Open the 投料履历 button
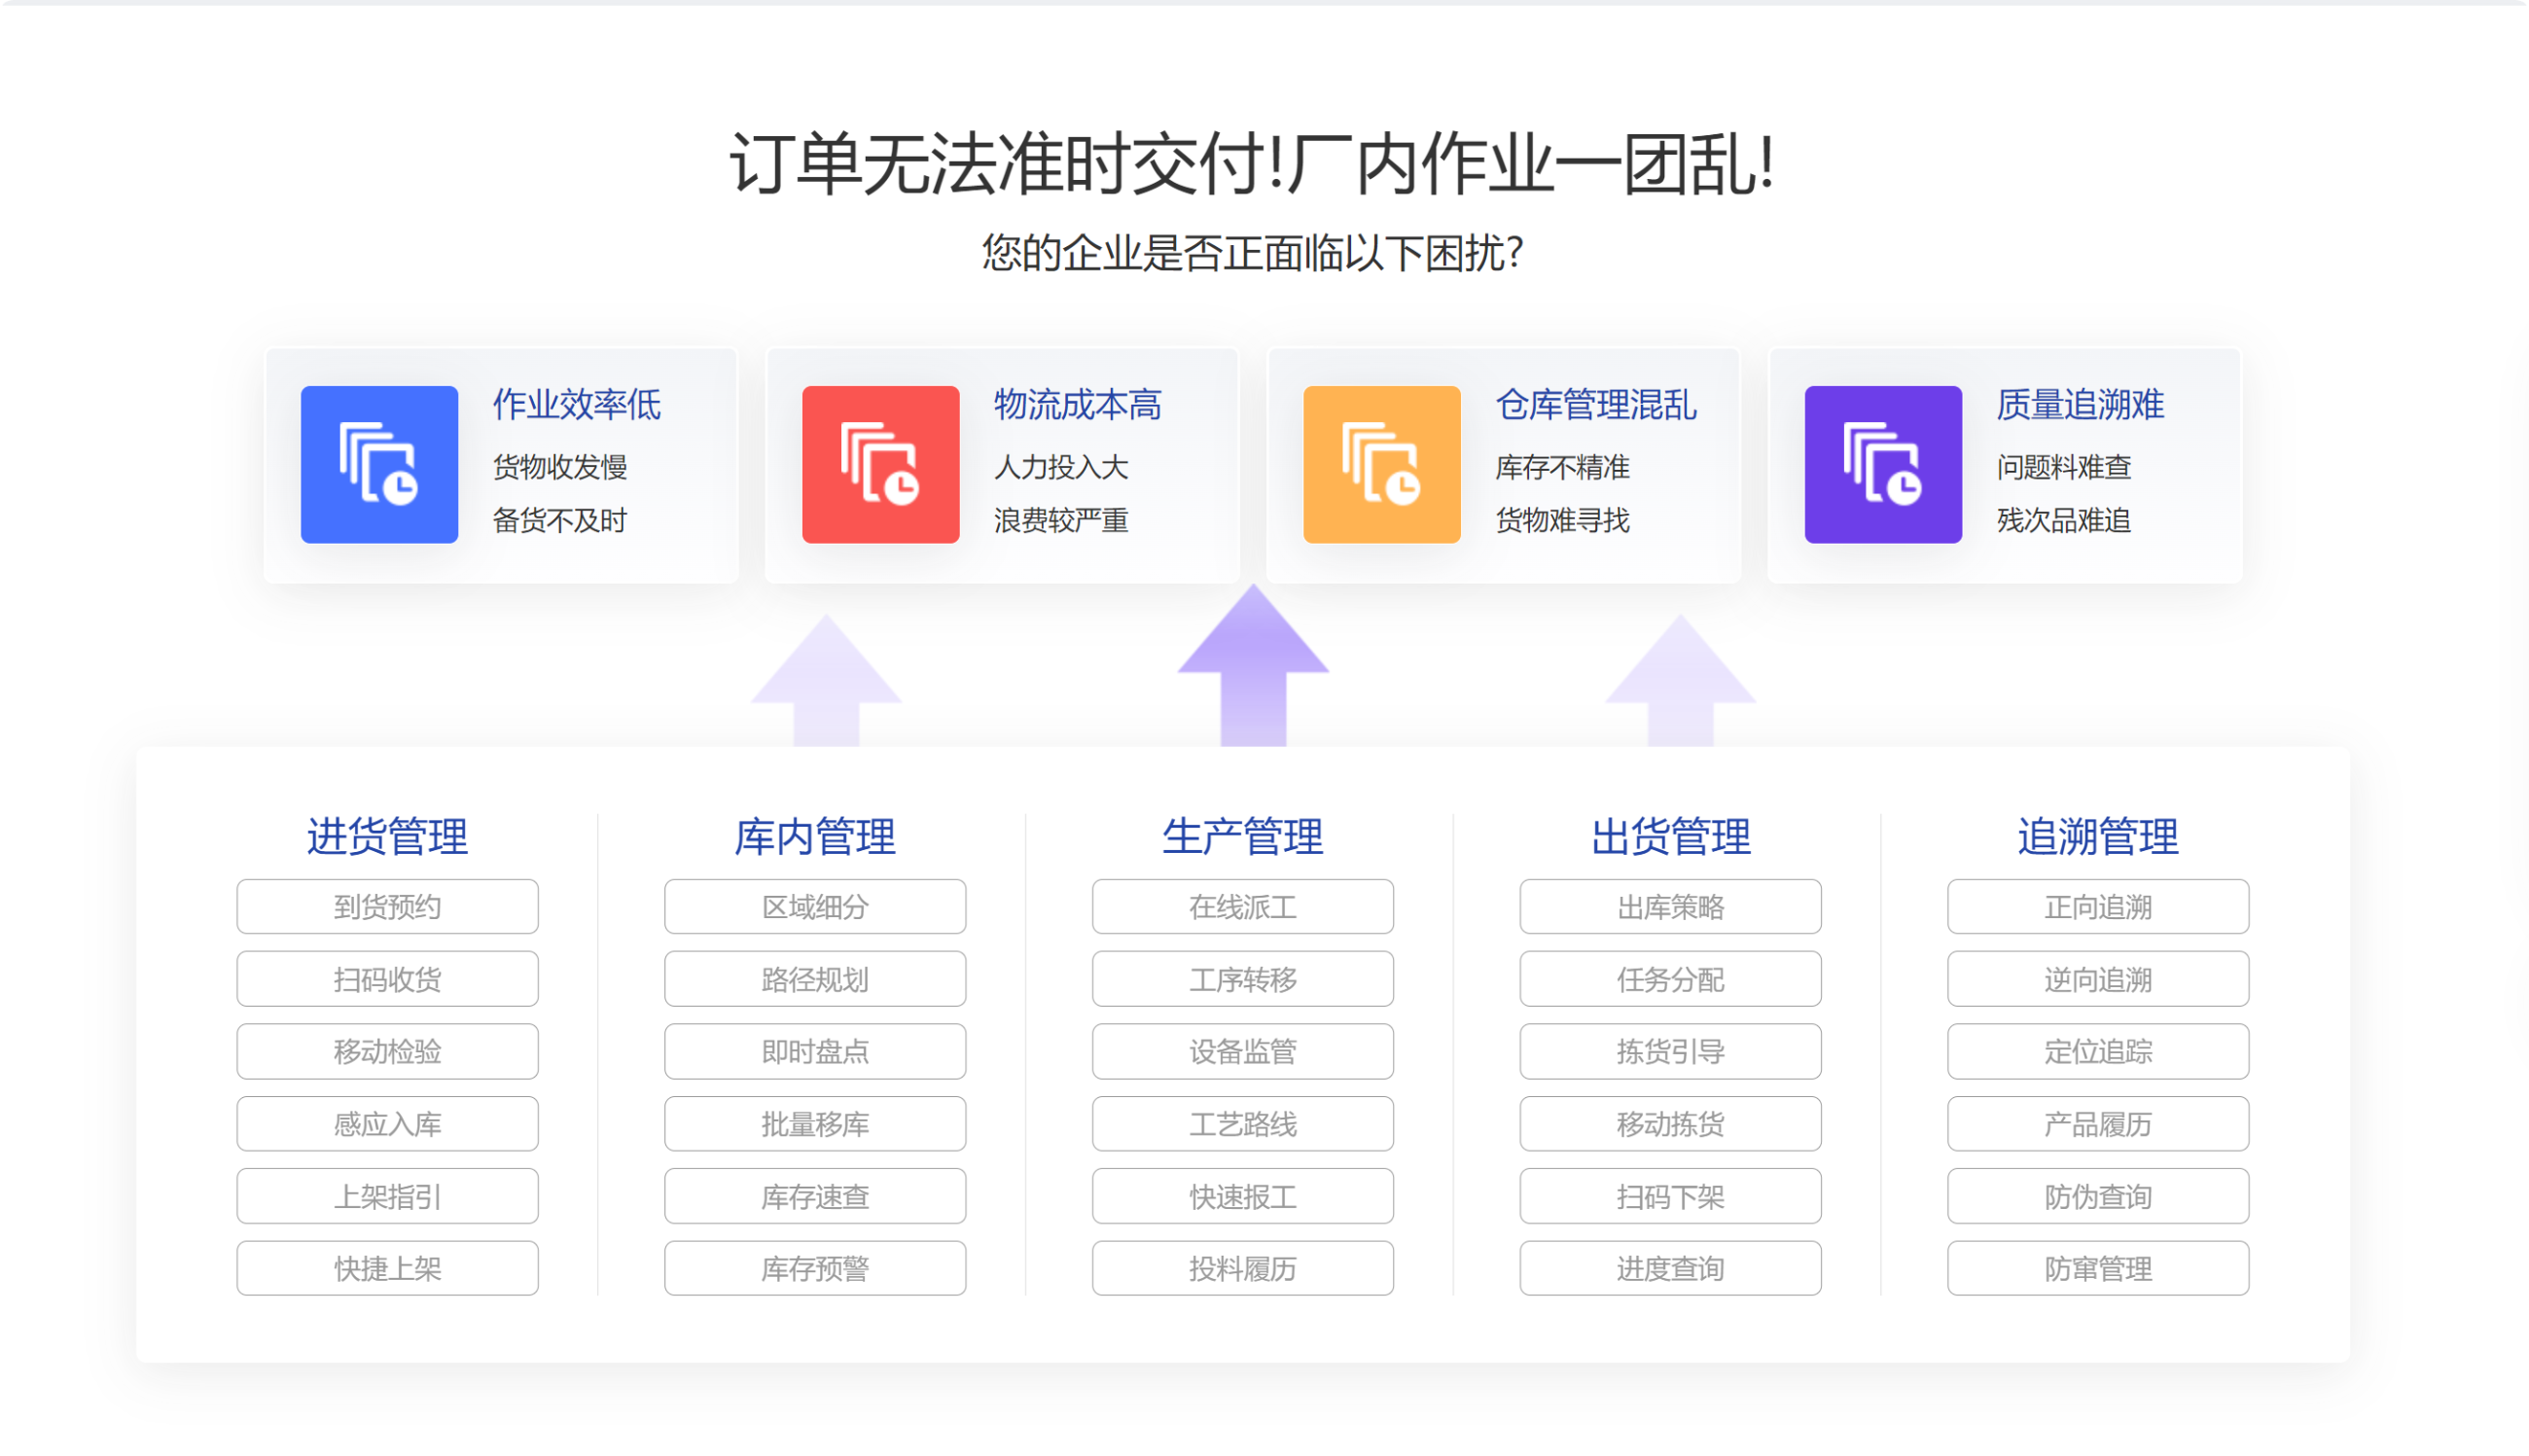The image size is (2529, 1456). coord(1242,1268)
